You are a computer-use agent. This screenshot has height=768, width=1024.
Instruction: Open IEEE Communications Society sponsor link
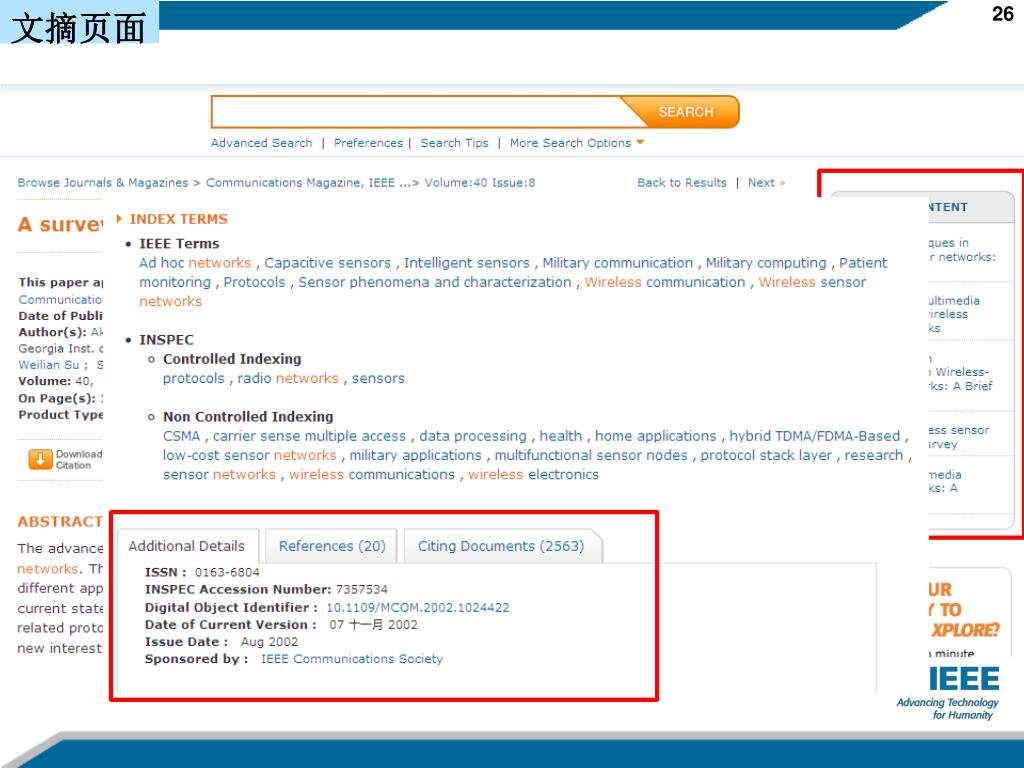pos(352,659)
